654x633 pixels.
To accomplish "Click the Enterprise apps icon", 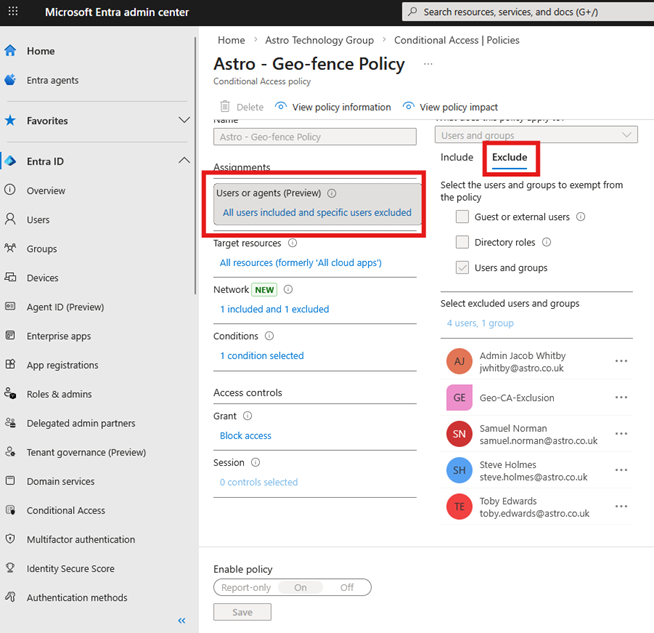I will [10, 336].
